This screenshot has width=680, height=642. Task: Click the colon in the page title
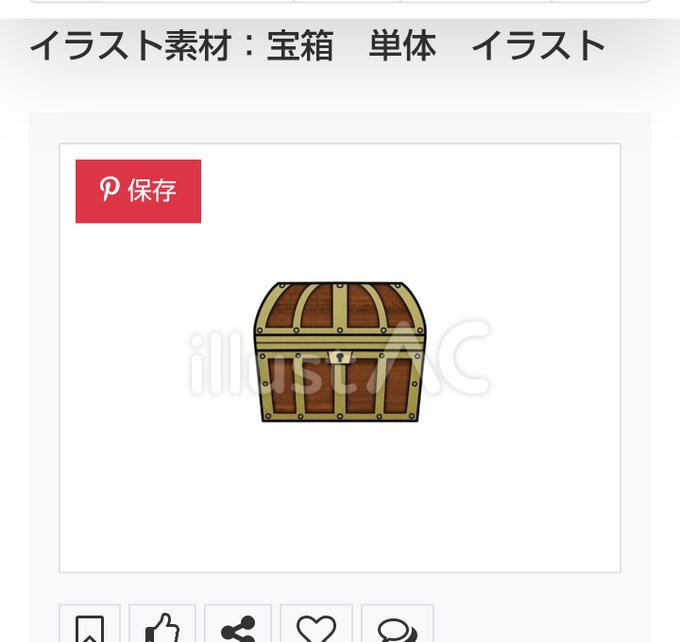pos(249,46)
